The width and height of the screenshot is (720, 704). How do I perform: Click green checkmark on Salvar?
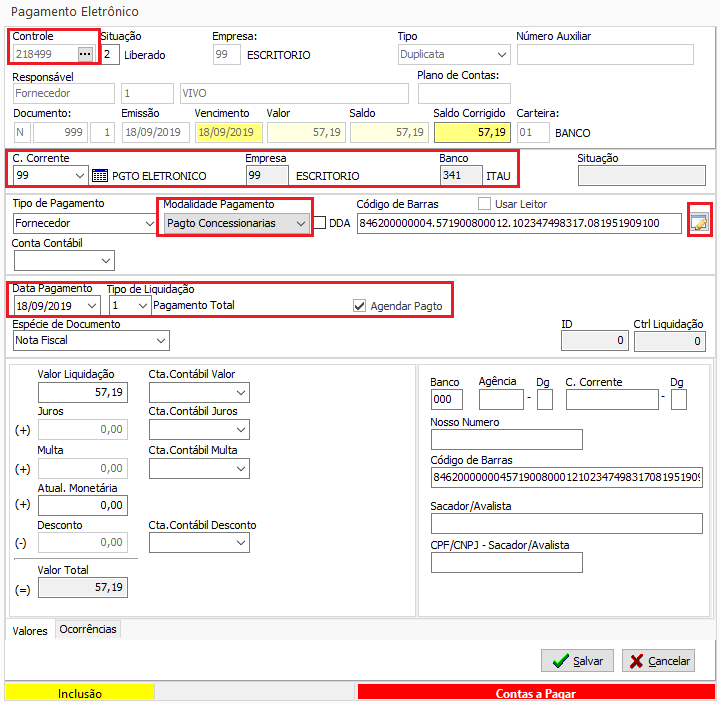pyautogui.click(x=561, y=661)
